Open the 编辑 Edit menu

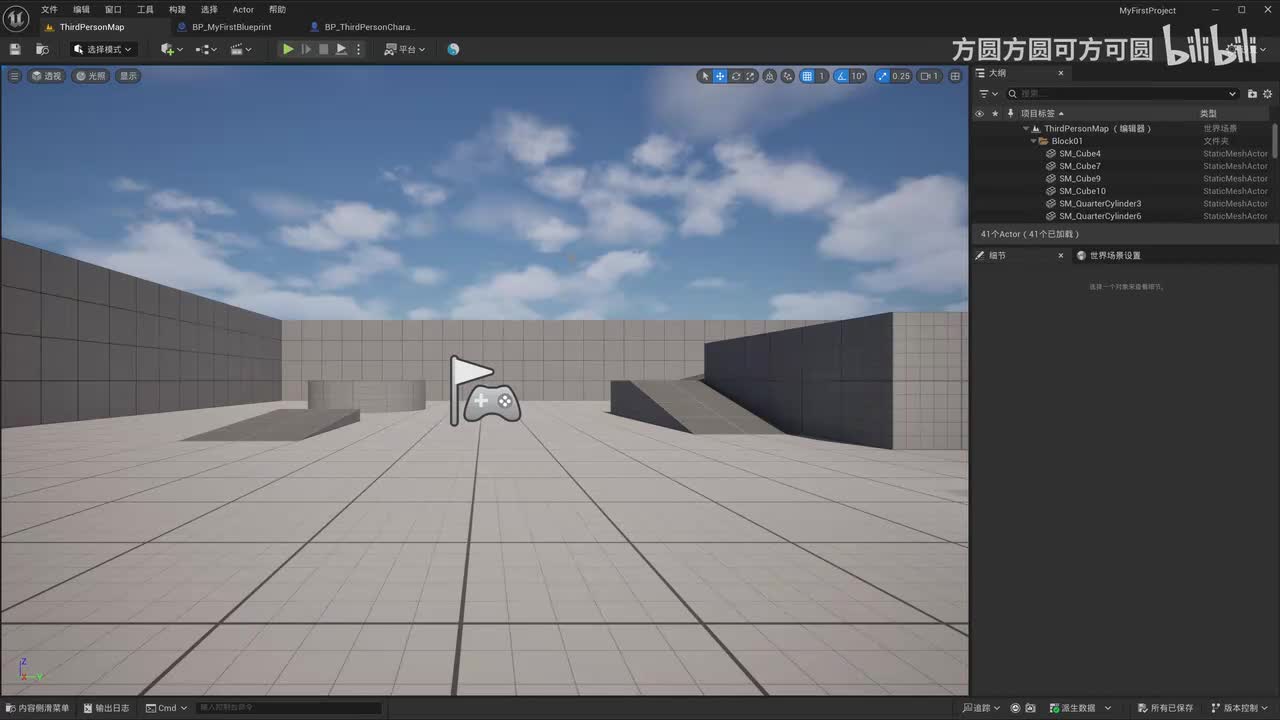[x=81, y=10]
